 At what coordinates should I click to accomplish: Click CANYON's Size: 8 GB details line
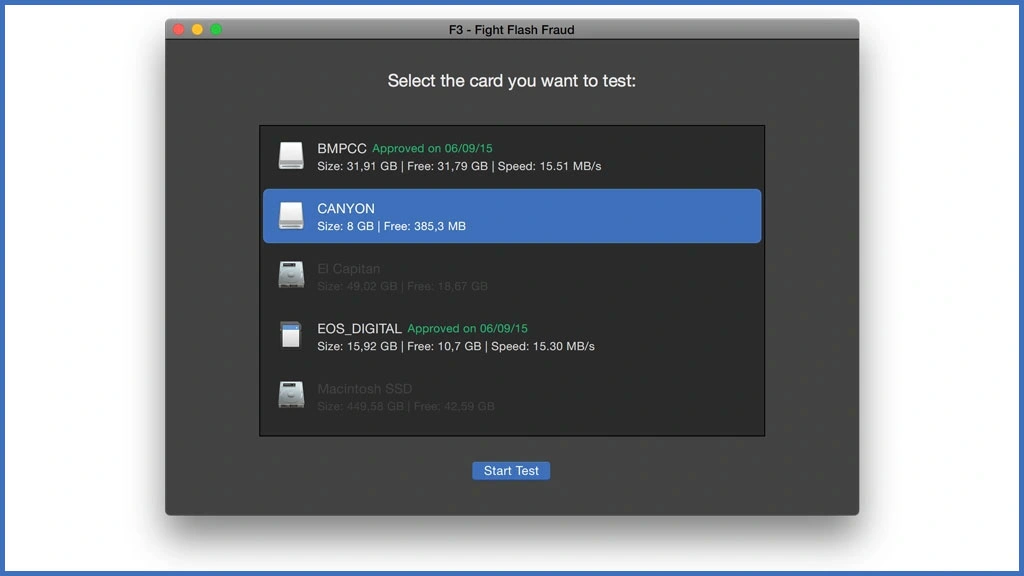coord(391,226)
